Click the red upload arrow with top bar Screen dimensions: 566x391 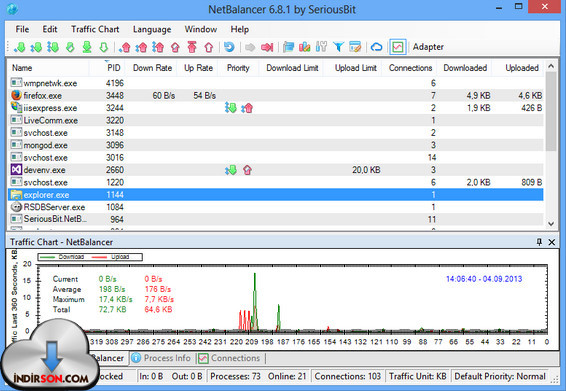192,47
